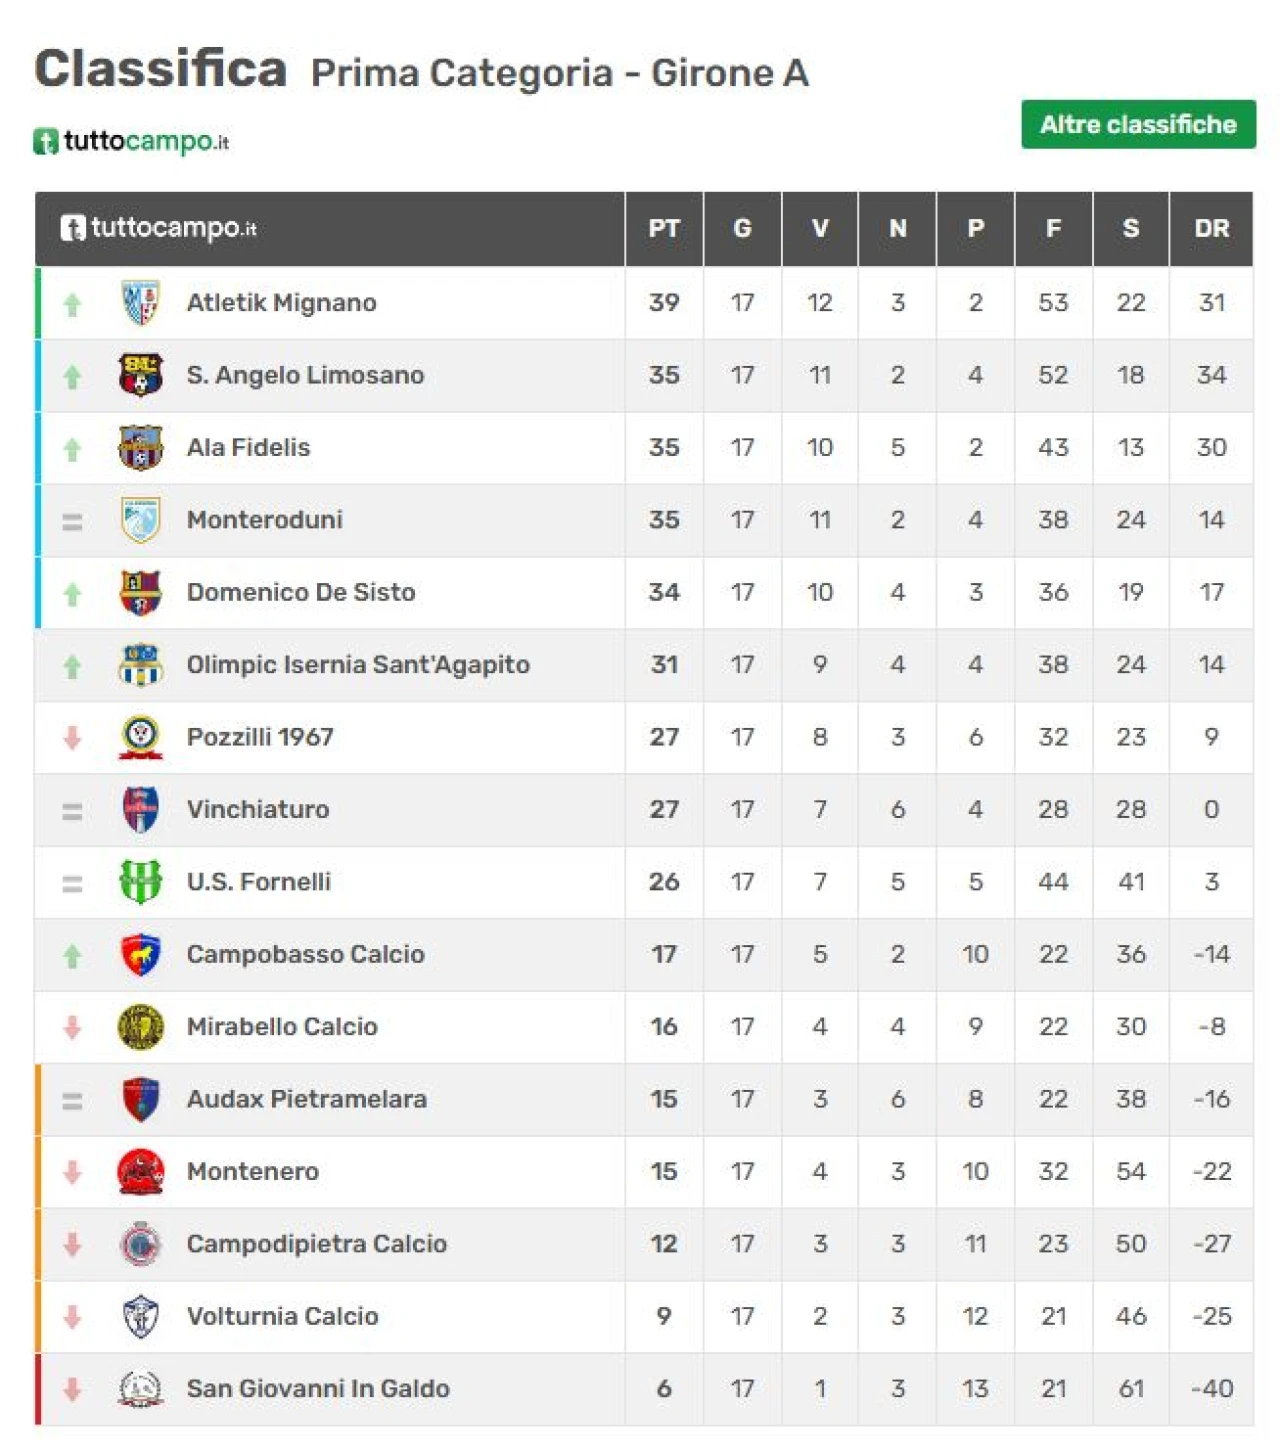Click the Montenero red team crest
The width and height of the screenshot is (1280, 1450).
click(x=140, y=1171)
